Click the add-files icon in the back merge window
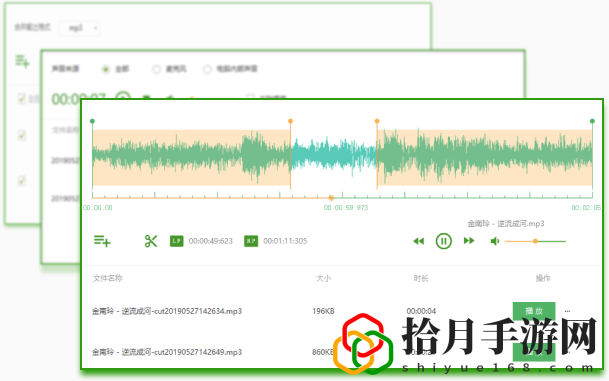Image resolution: width=609 pixels, height=381 pixels. (x=22, y=61)
